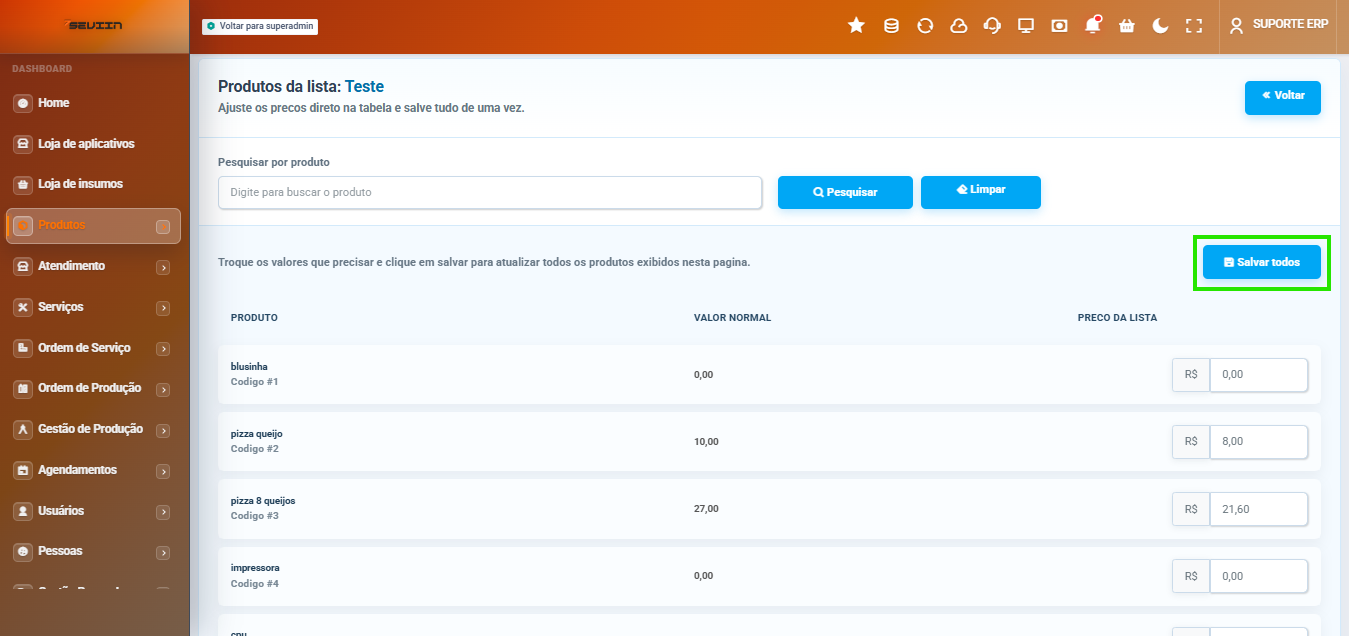The width and height of the screenshot is (1349, 636).
Task: Click the pizza queijo list price field
Action: pos(1259,442)
